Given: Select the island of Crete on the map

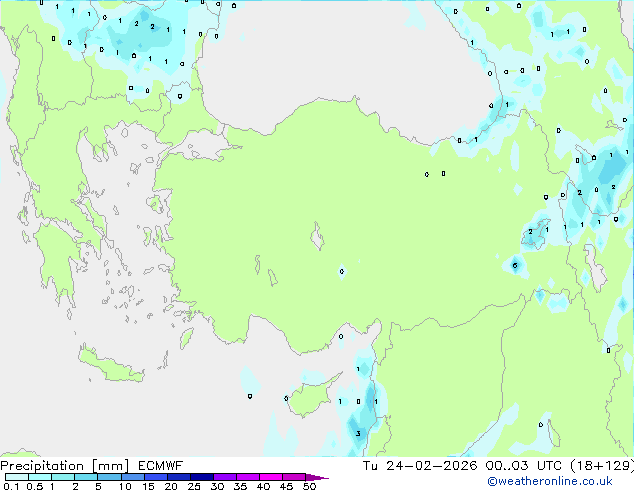Looking at the screenshot, I should tap(110, 366).
